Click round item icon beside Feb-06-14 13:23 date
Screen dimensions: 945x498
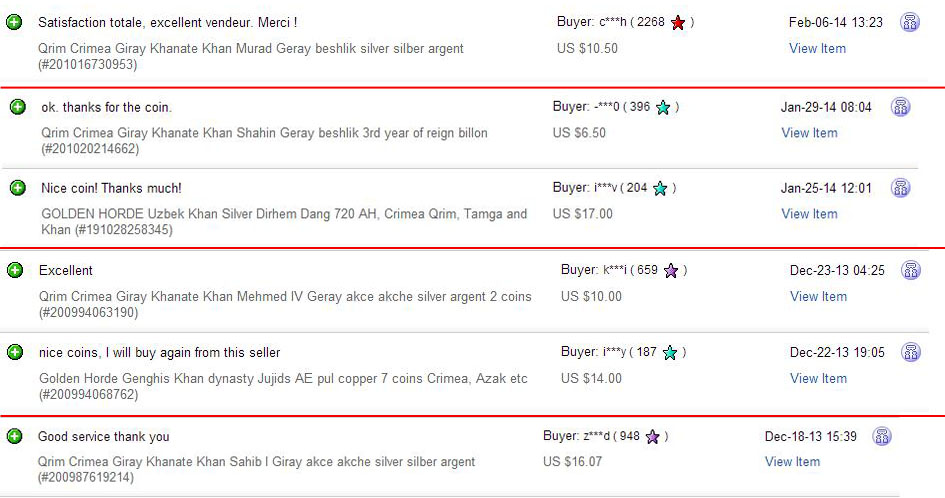click(910, 22)
